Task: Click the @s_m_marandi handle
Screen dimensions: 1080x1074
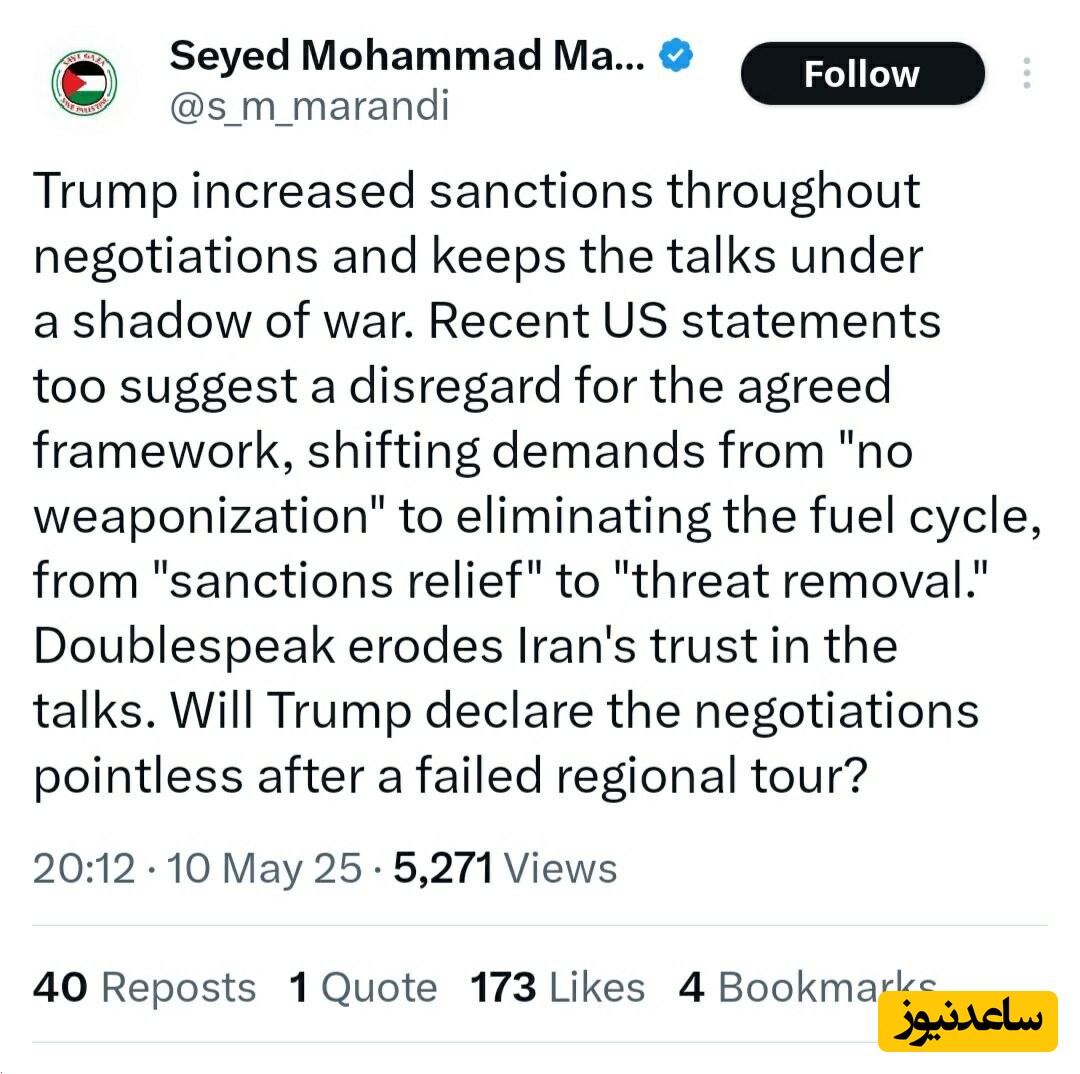Action: click(309, 105)
